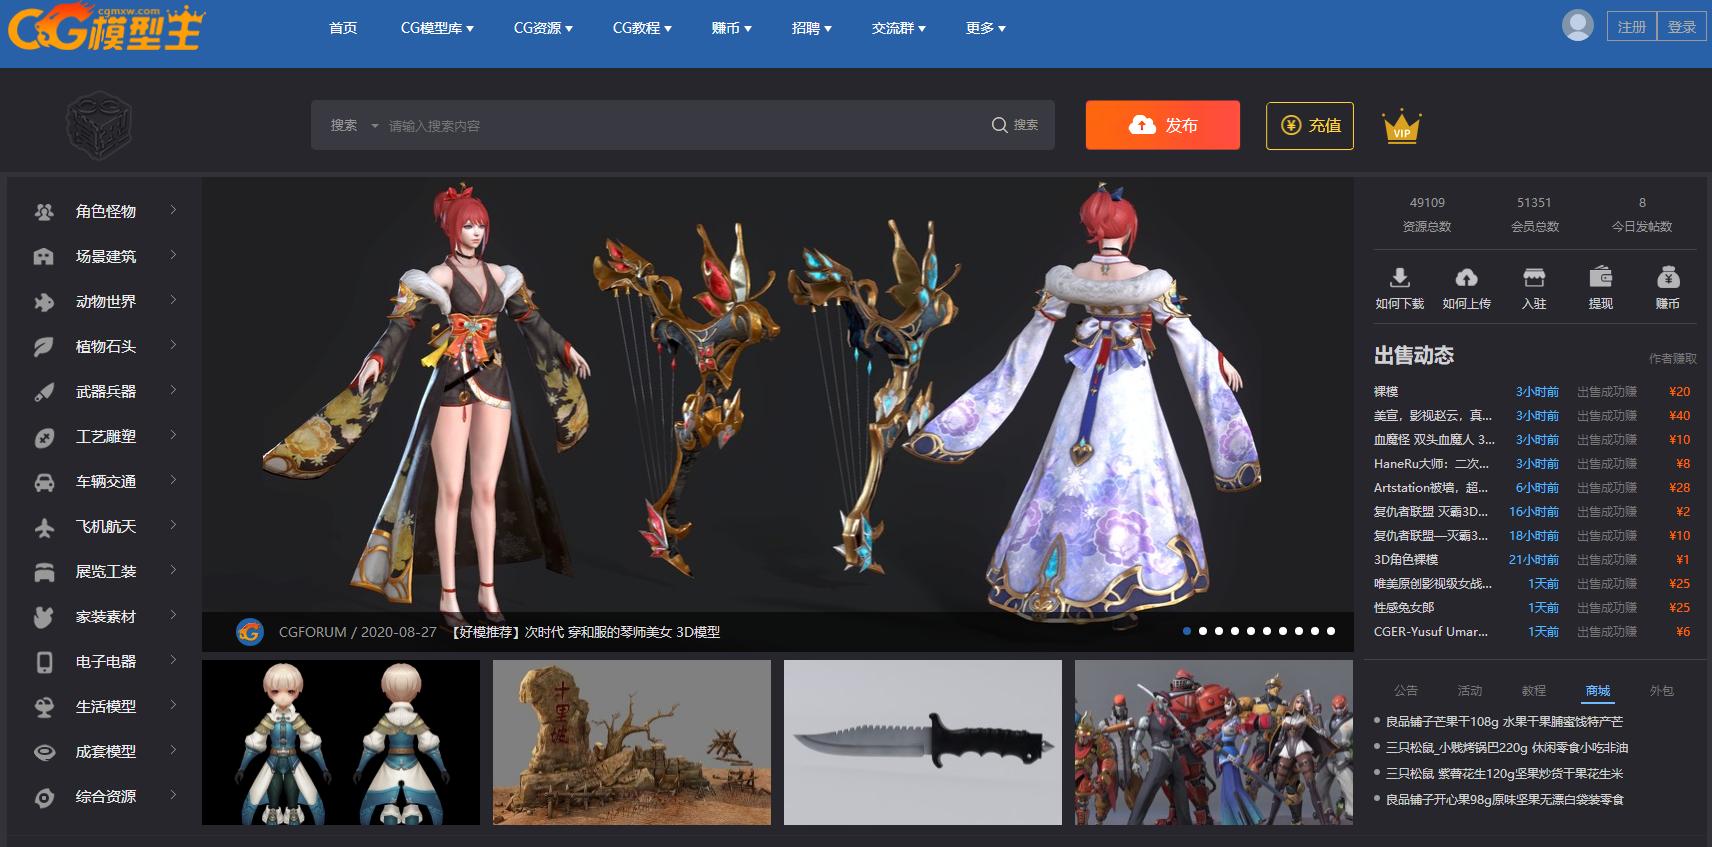Viewport: 1712px width, 847px height.
Task: Expand the 角色怪物 category arrow
Action: click(x=173, y=210)
